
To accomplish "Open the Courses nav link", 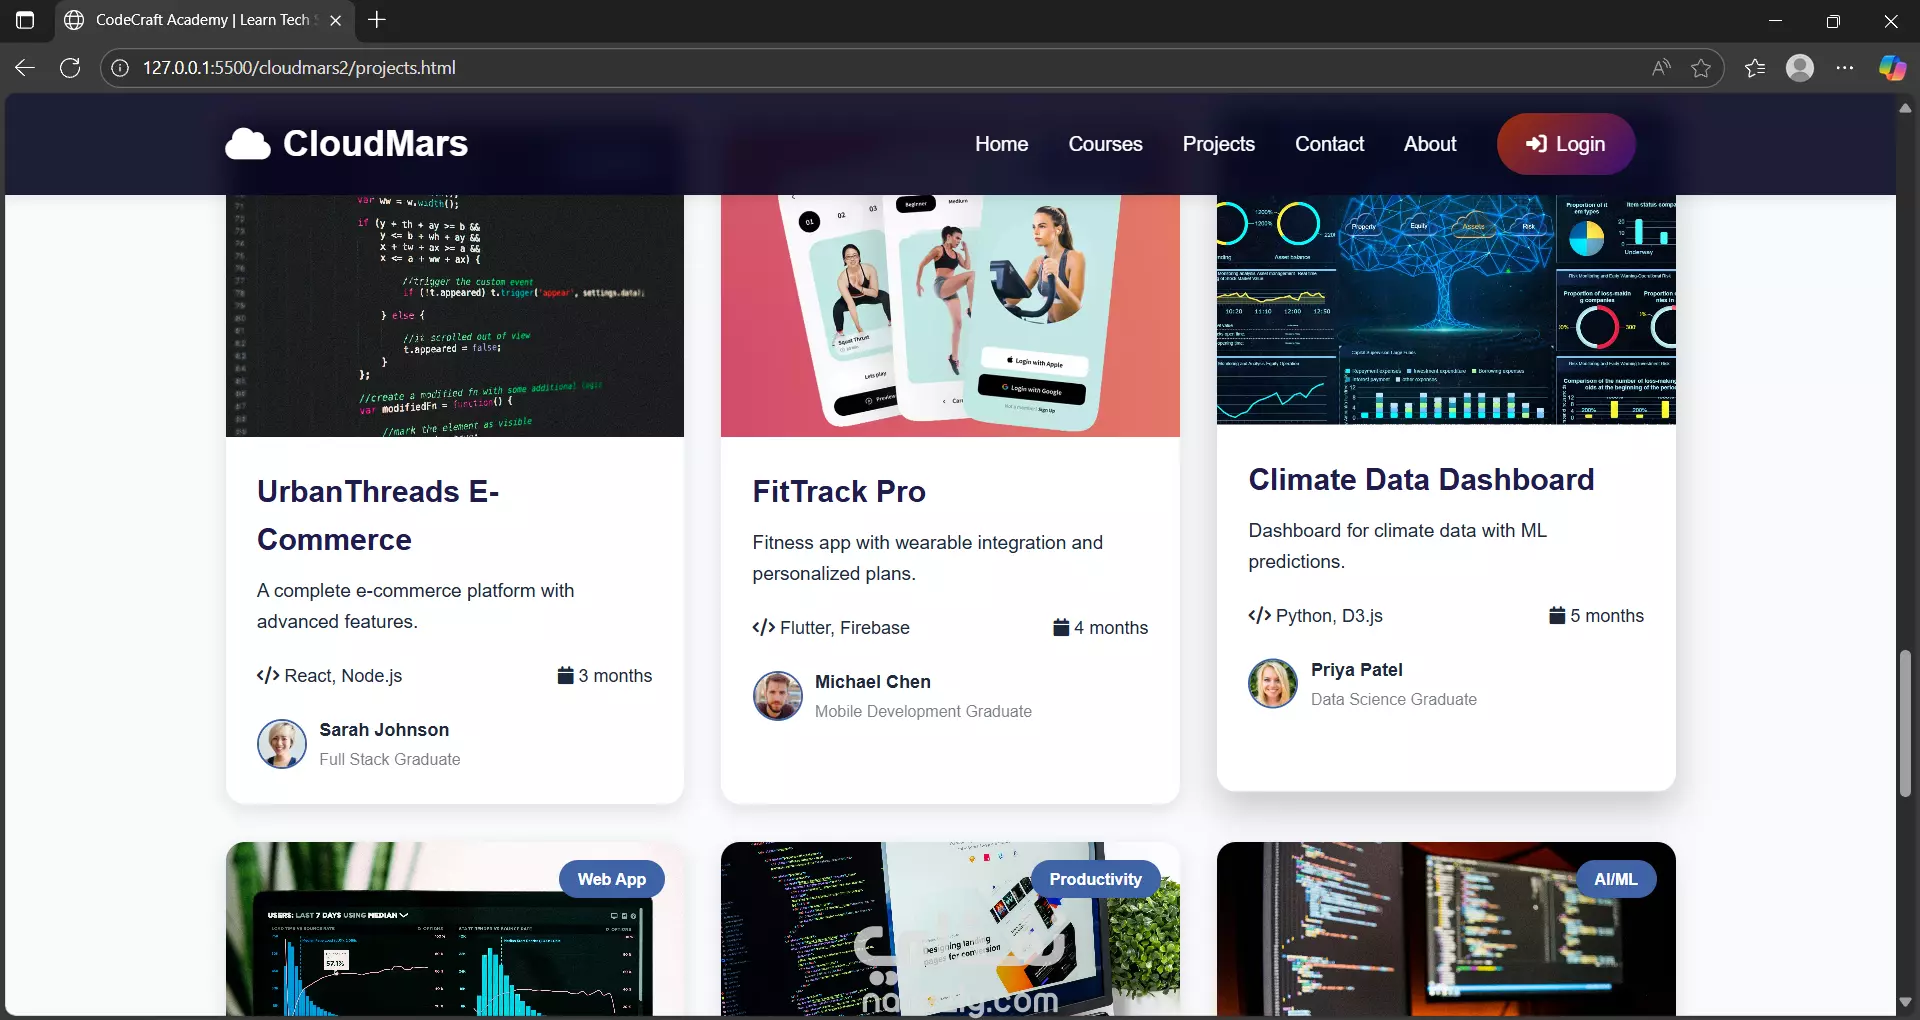I will (x=1106, y=144).
